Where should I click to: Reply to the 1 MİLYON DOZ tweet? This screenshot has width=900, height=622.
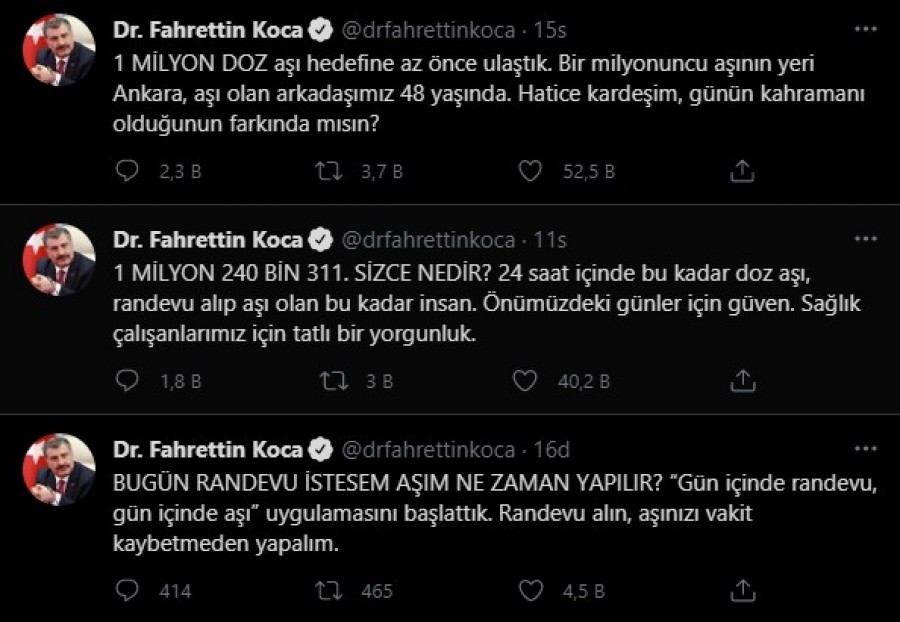click(128, 172)
